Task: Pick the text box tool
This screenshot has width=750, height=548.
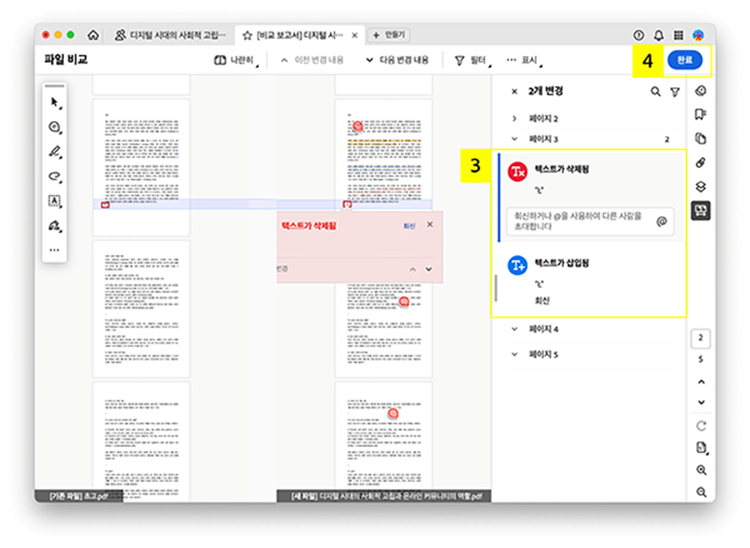Action: point(55,201)
